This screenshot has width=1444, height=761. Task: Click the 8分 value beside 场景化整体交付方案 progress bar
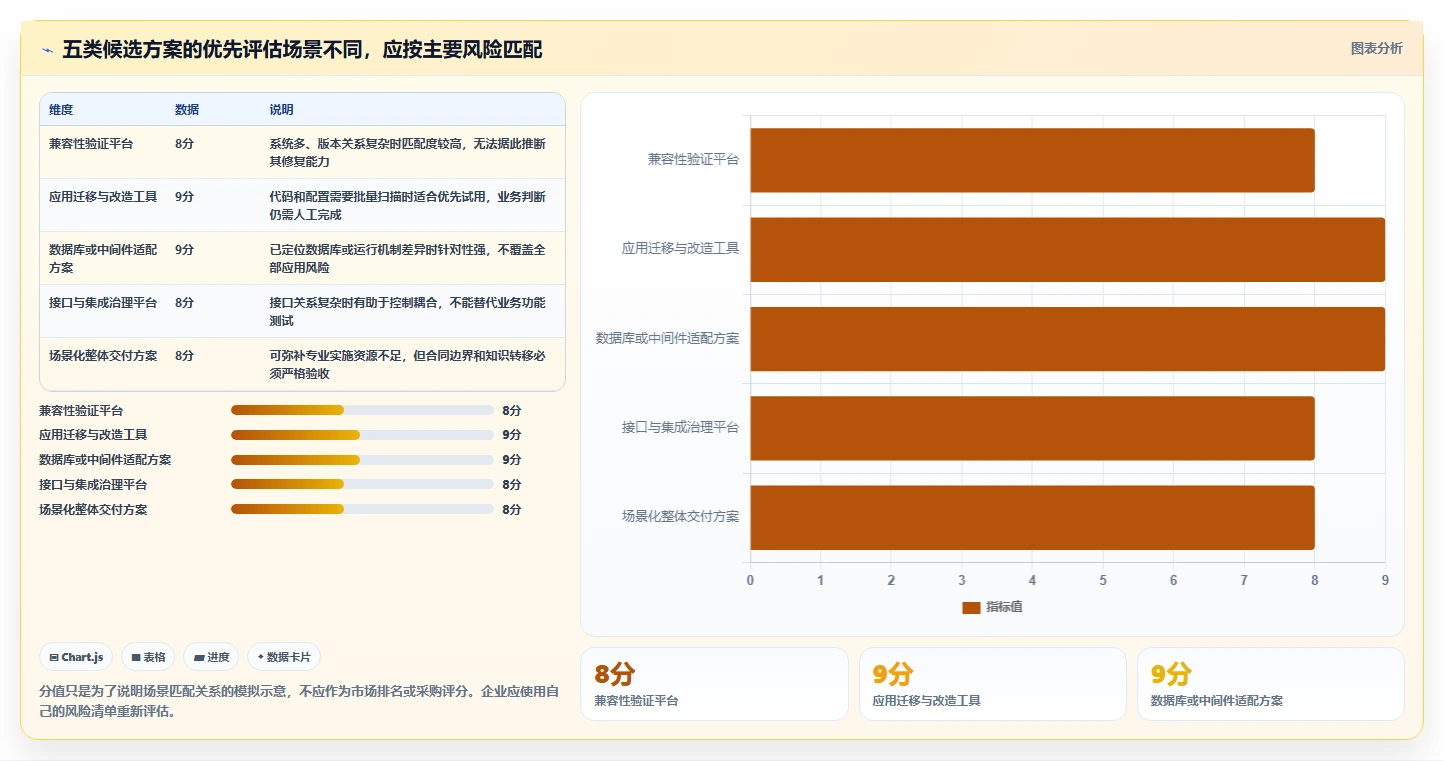(x=512, y=510)
